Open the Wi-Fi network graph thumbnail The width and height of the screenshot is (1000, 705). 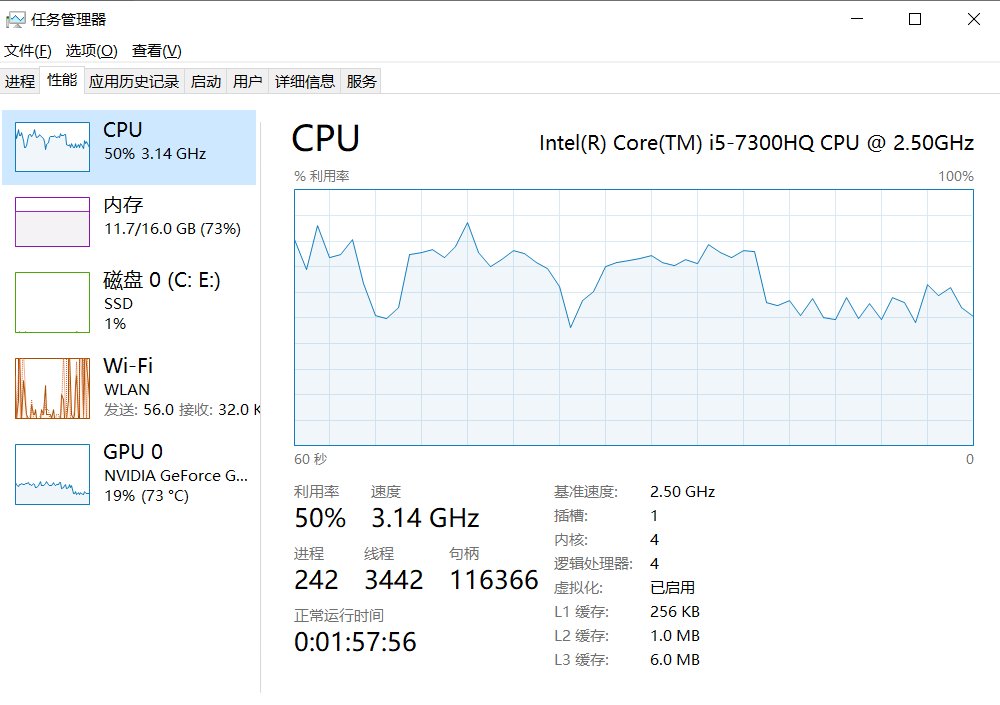point(52,388)
